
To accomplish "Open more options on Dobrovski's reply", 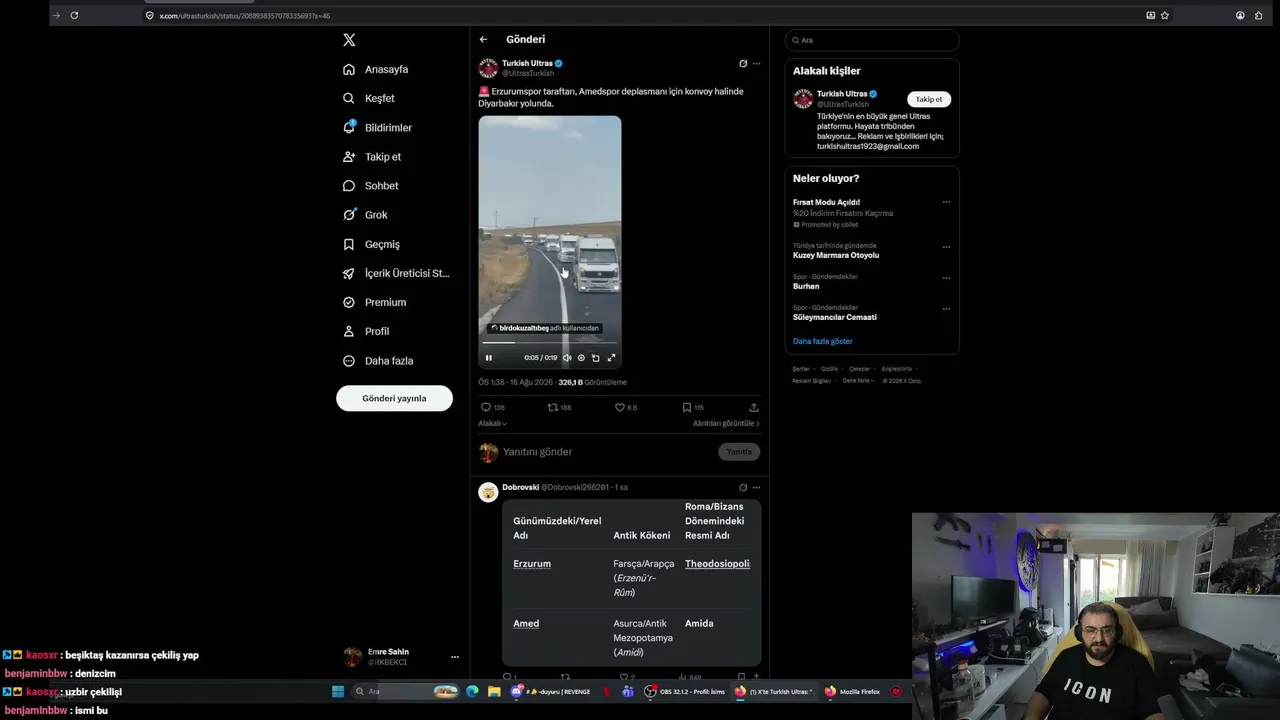I will 756,488.
